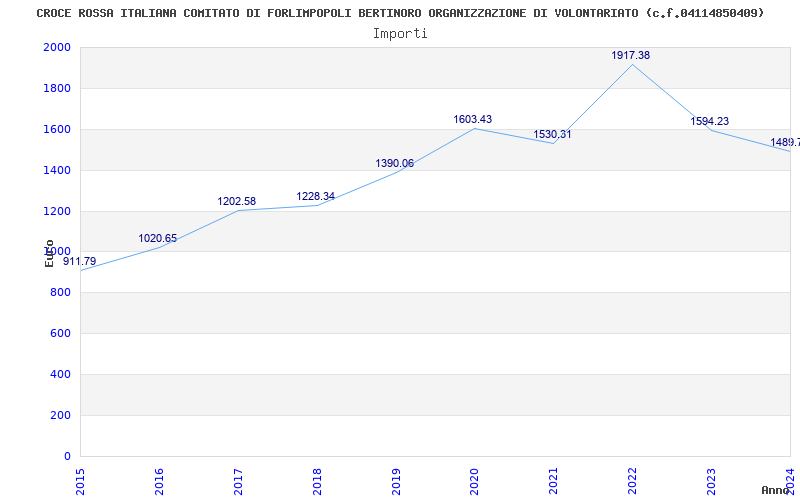Click the 1917.38 peak data label
Image resolution: width=800 pixels, height=500 pixels.
(x=631, y=55)
